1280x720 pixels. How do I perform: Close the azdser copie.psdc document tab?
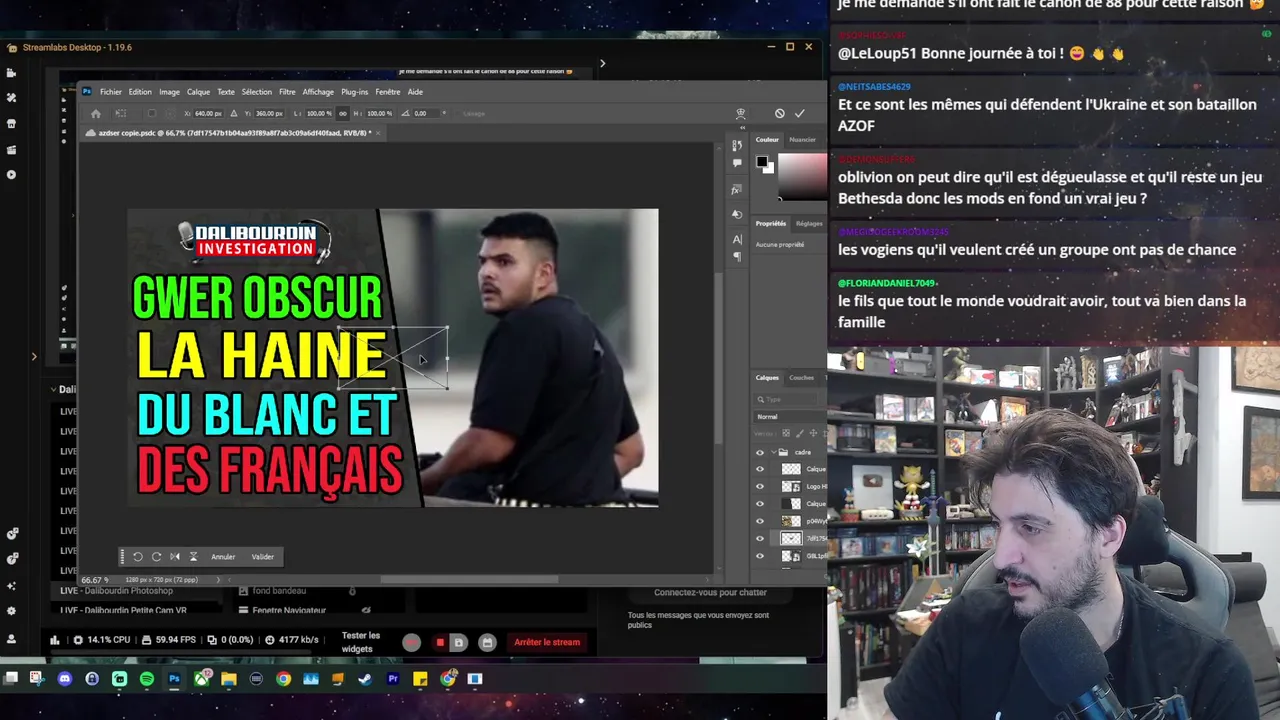tap(378, 133)
